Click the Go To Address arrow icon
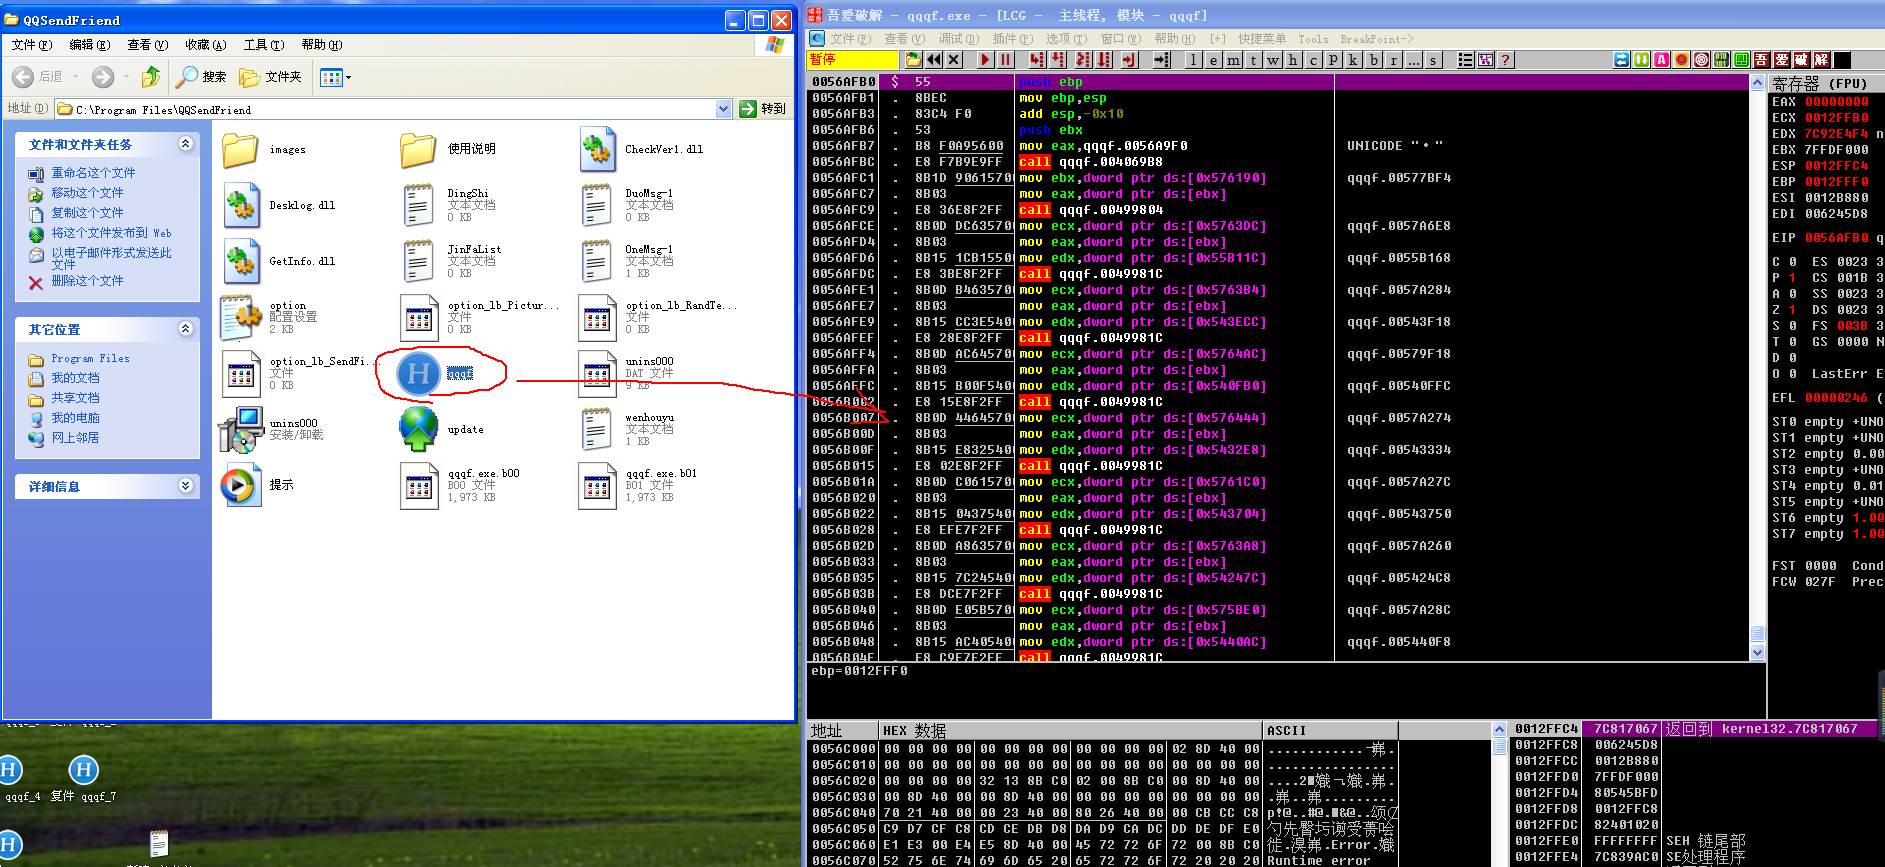 [1161, 60]
